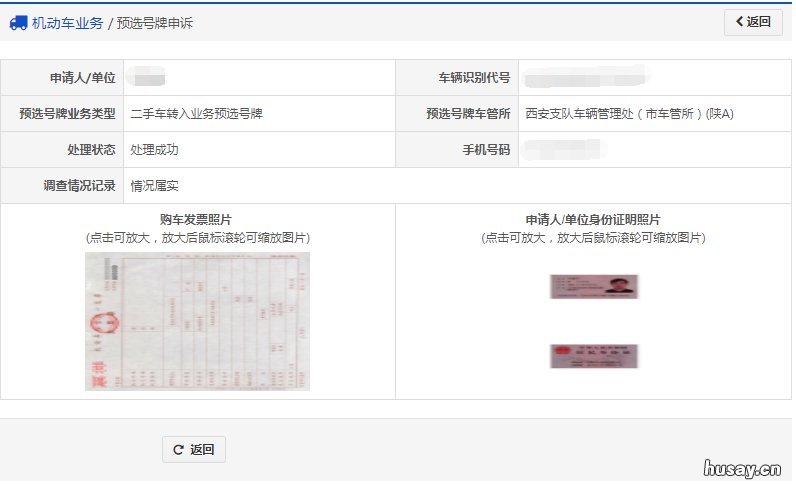Click the circular arrow icon in bottom 返回

click(178, 450)
